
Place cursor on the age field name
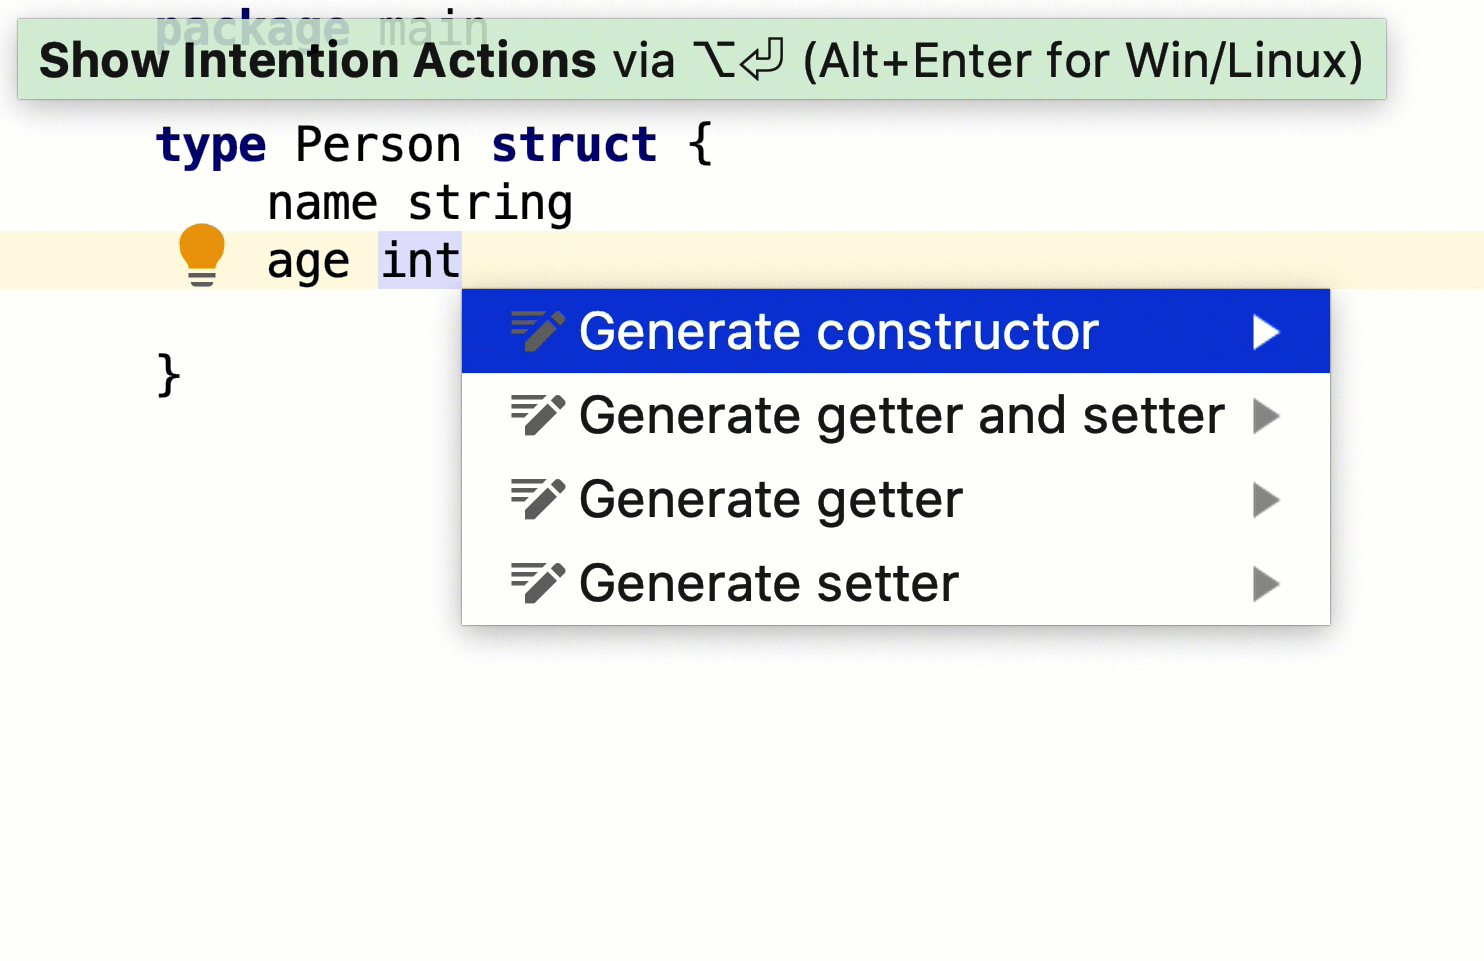click(308, 263)
